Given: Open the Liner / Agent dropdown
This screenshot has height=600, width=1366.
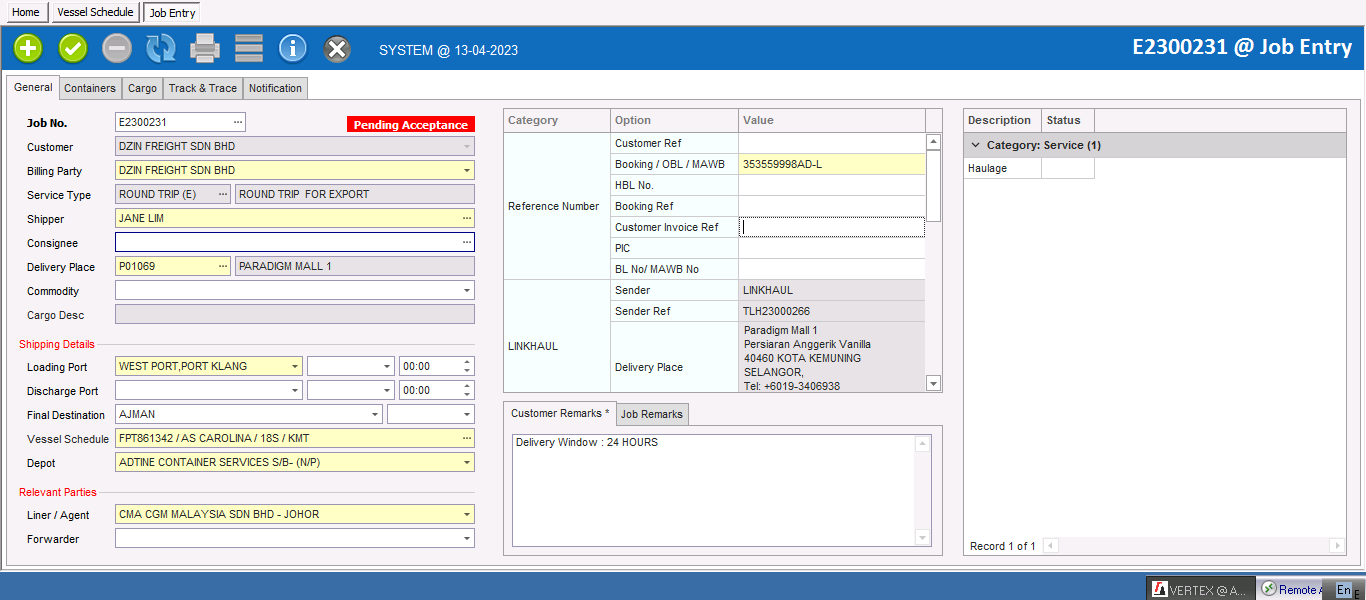Looking at the screenshot, I should tap(466, 515).
